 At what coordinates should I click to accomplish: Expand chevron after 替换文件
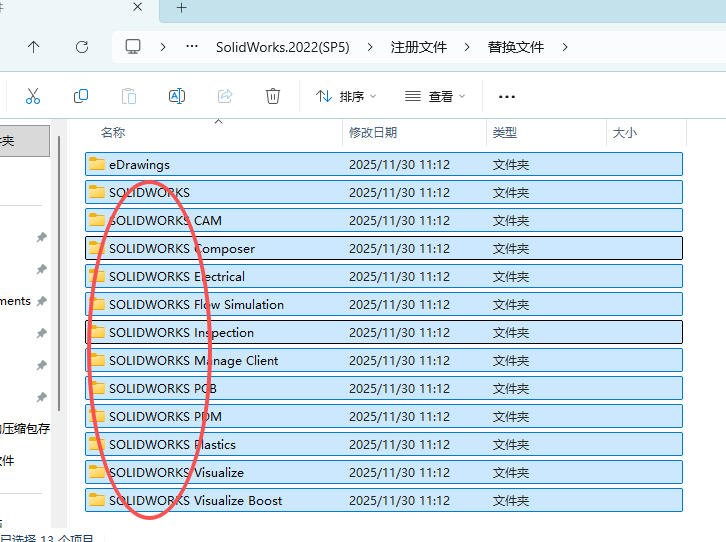coord(565,47)
